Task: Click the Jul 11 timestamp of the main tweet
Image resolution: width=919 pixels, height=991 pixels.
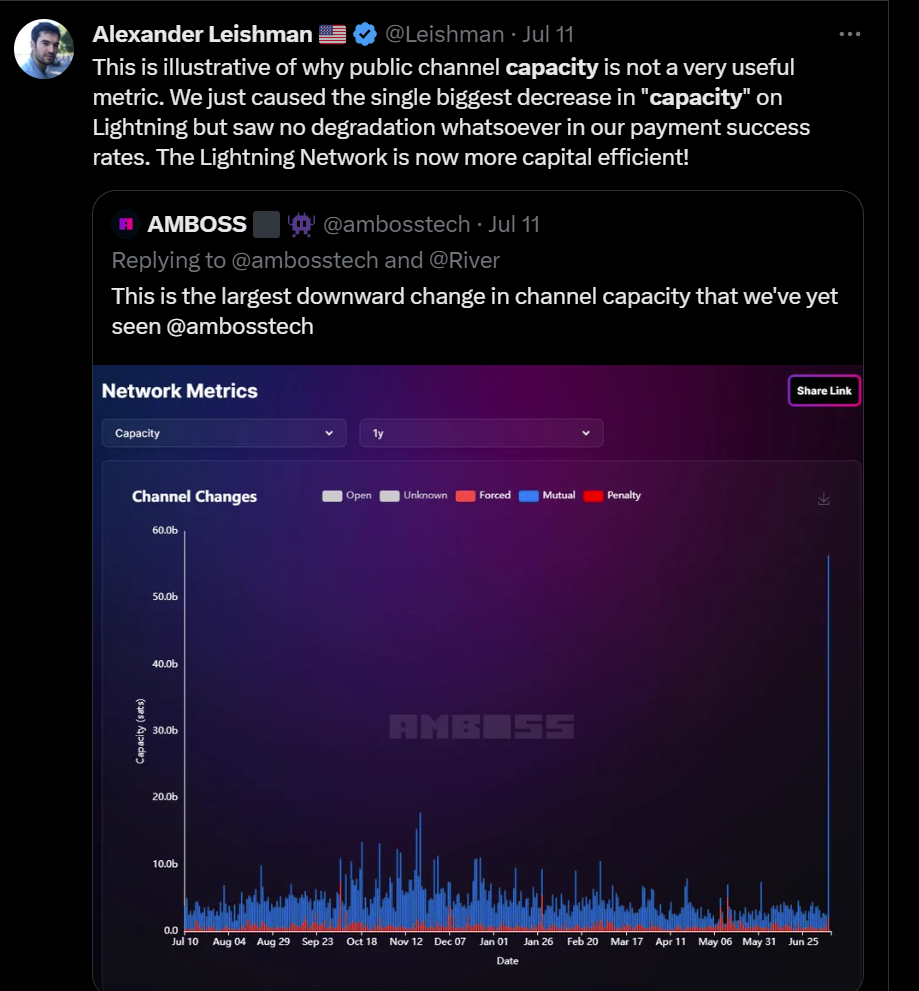Action: click(549, 34)
